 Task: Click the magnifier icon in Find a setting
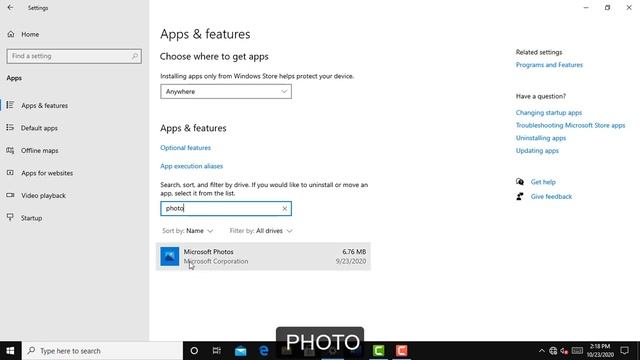[135, 56]
